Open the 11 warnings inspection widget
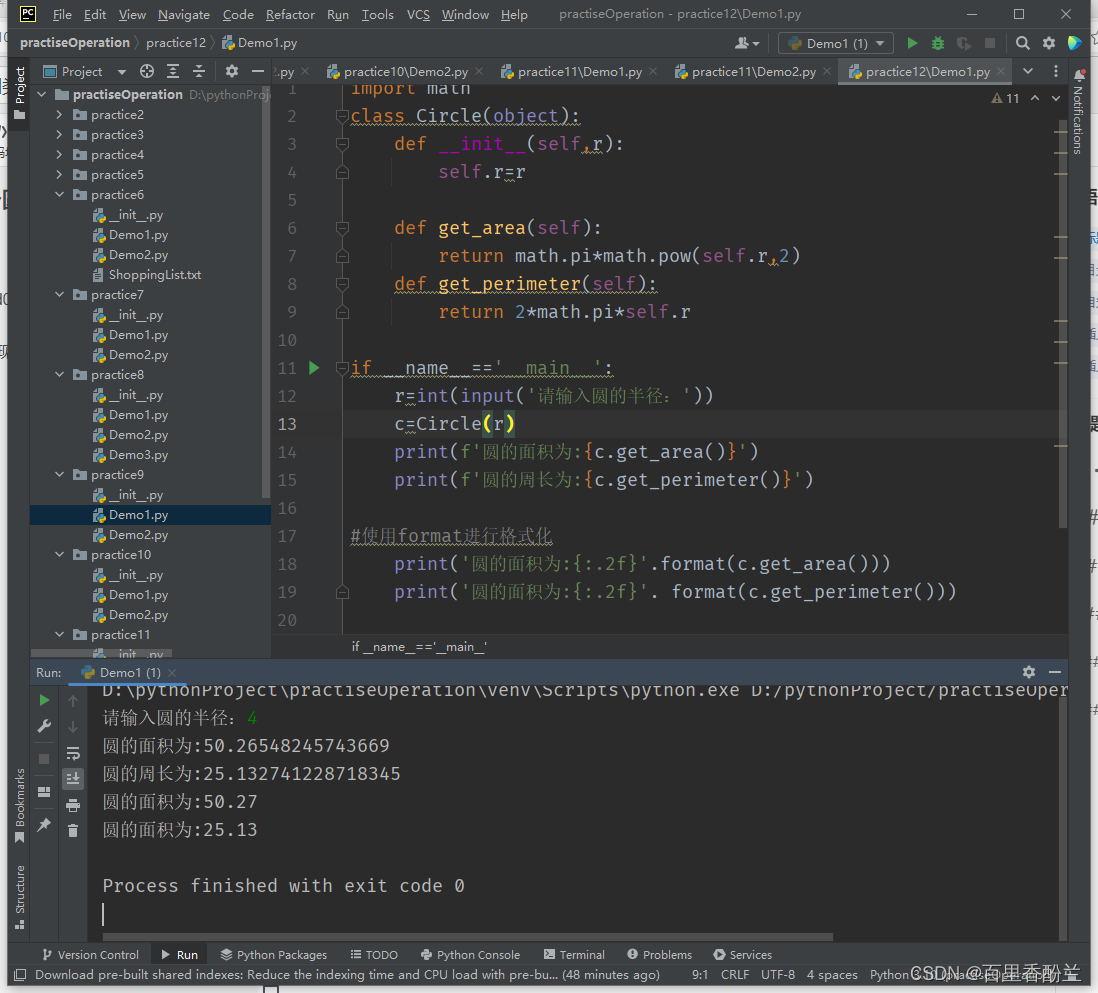 [x=1006, y=99]
